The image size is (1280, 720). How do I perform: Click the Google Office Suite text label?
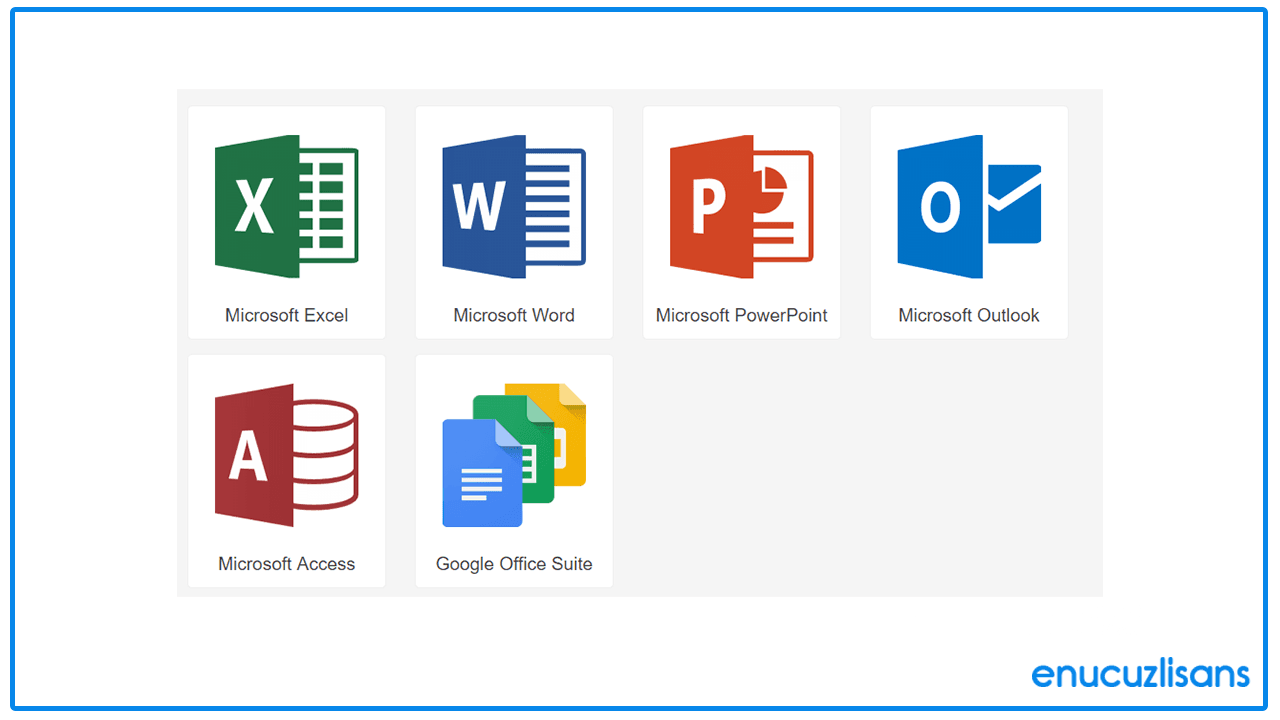tap(514, 563)
